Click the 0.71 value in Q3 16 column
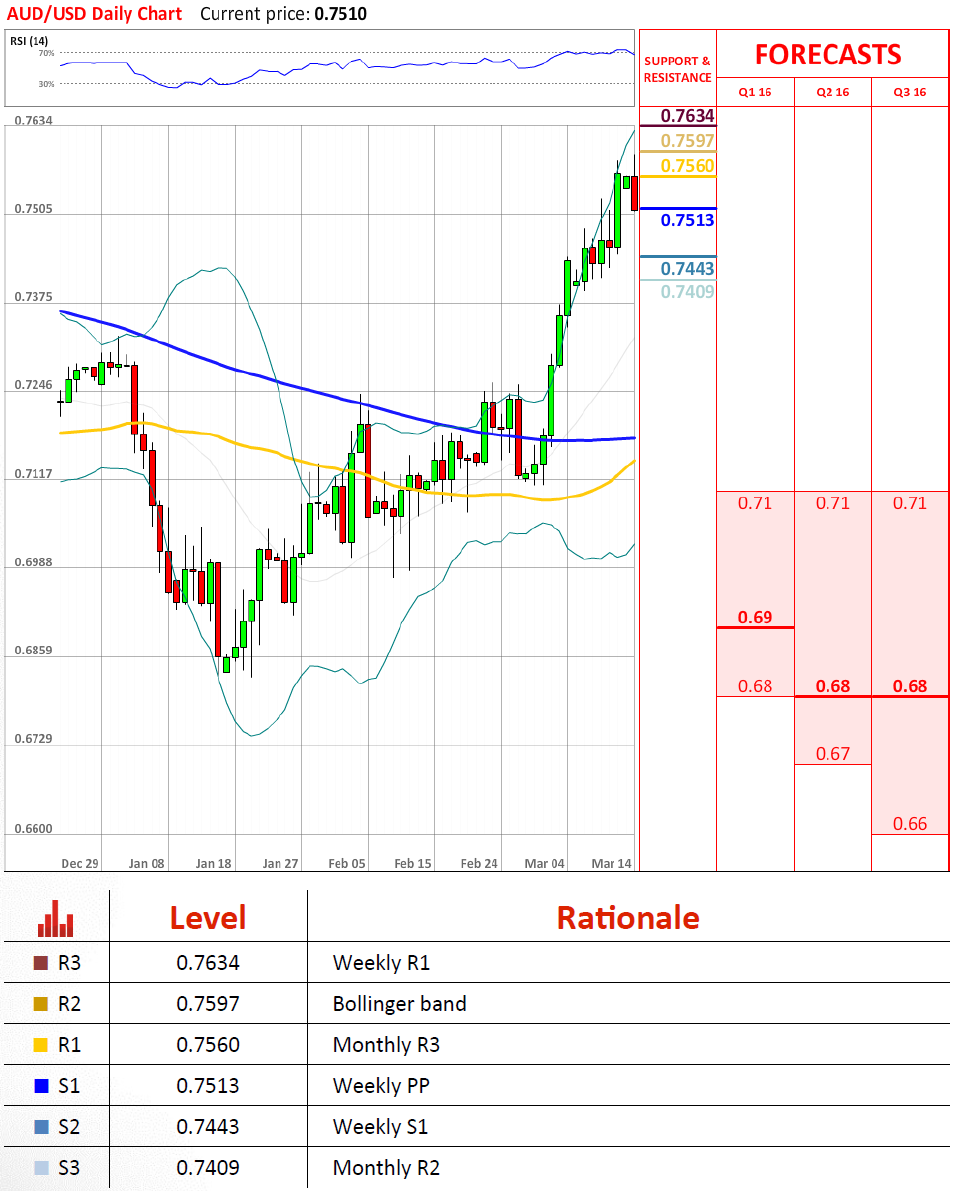Screen dimensions: 956x1191 (x=910, y=503)
